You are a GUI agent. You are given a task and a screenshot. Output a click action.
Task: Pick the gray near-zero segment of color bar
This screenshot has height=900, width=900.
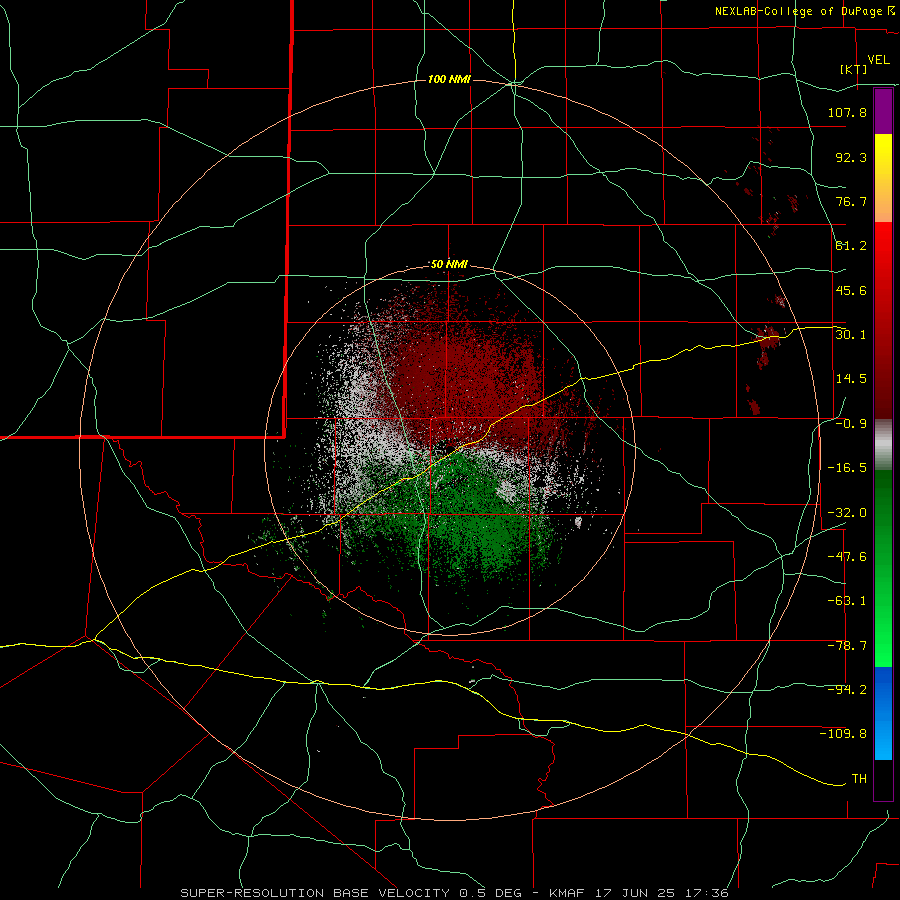click(x=883, y=444)
